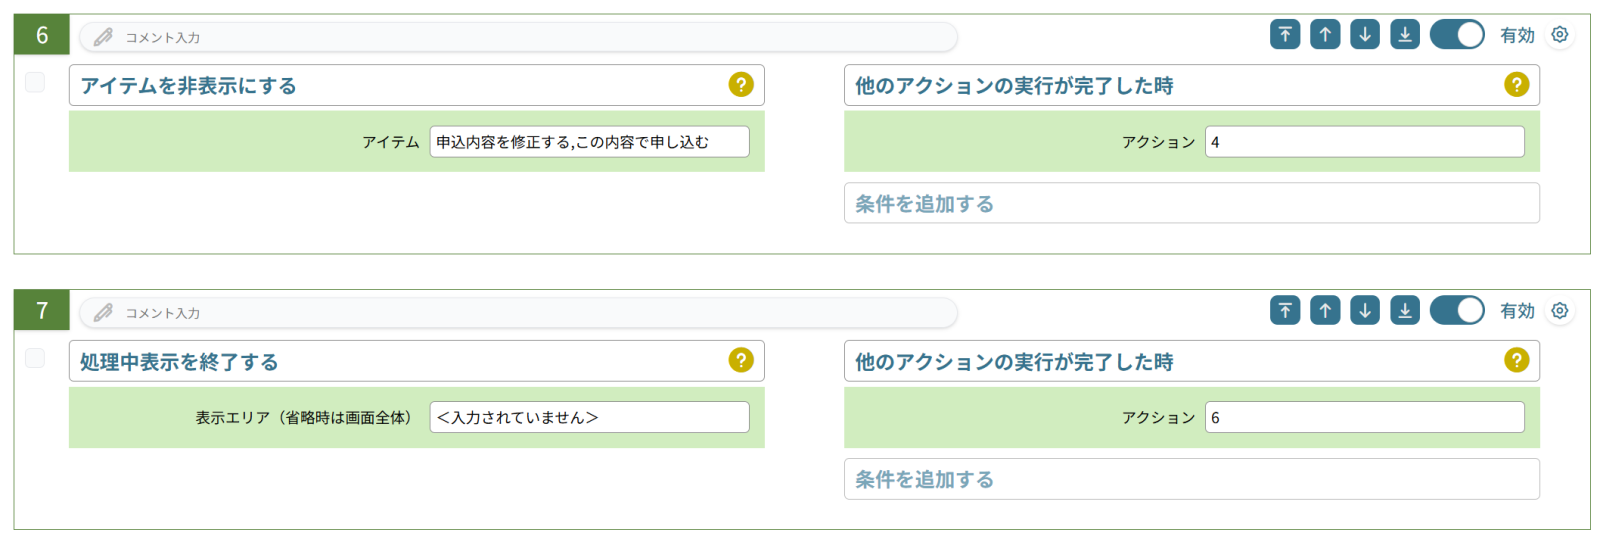Open action 6's 他のアクションの実行が完了した時 selector
Screen dimensions: 1600x539
(x=1192, y=85)
